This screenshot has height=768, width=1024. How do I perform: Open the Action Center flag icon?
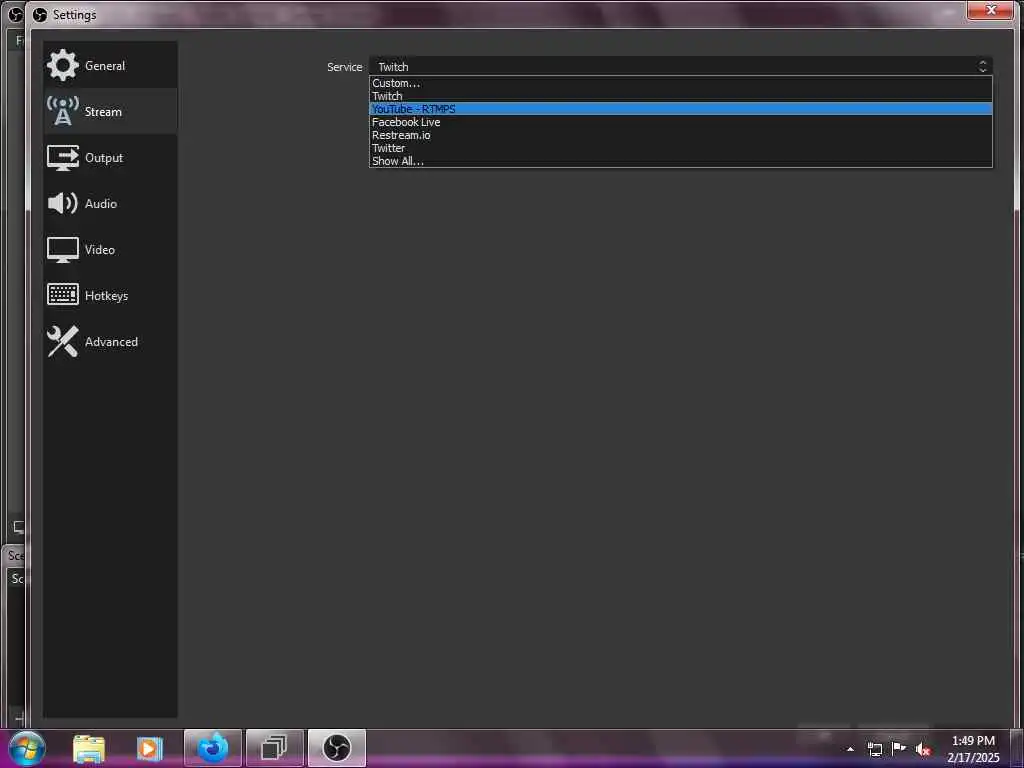pyautogui.click(x=899, y=748)
